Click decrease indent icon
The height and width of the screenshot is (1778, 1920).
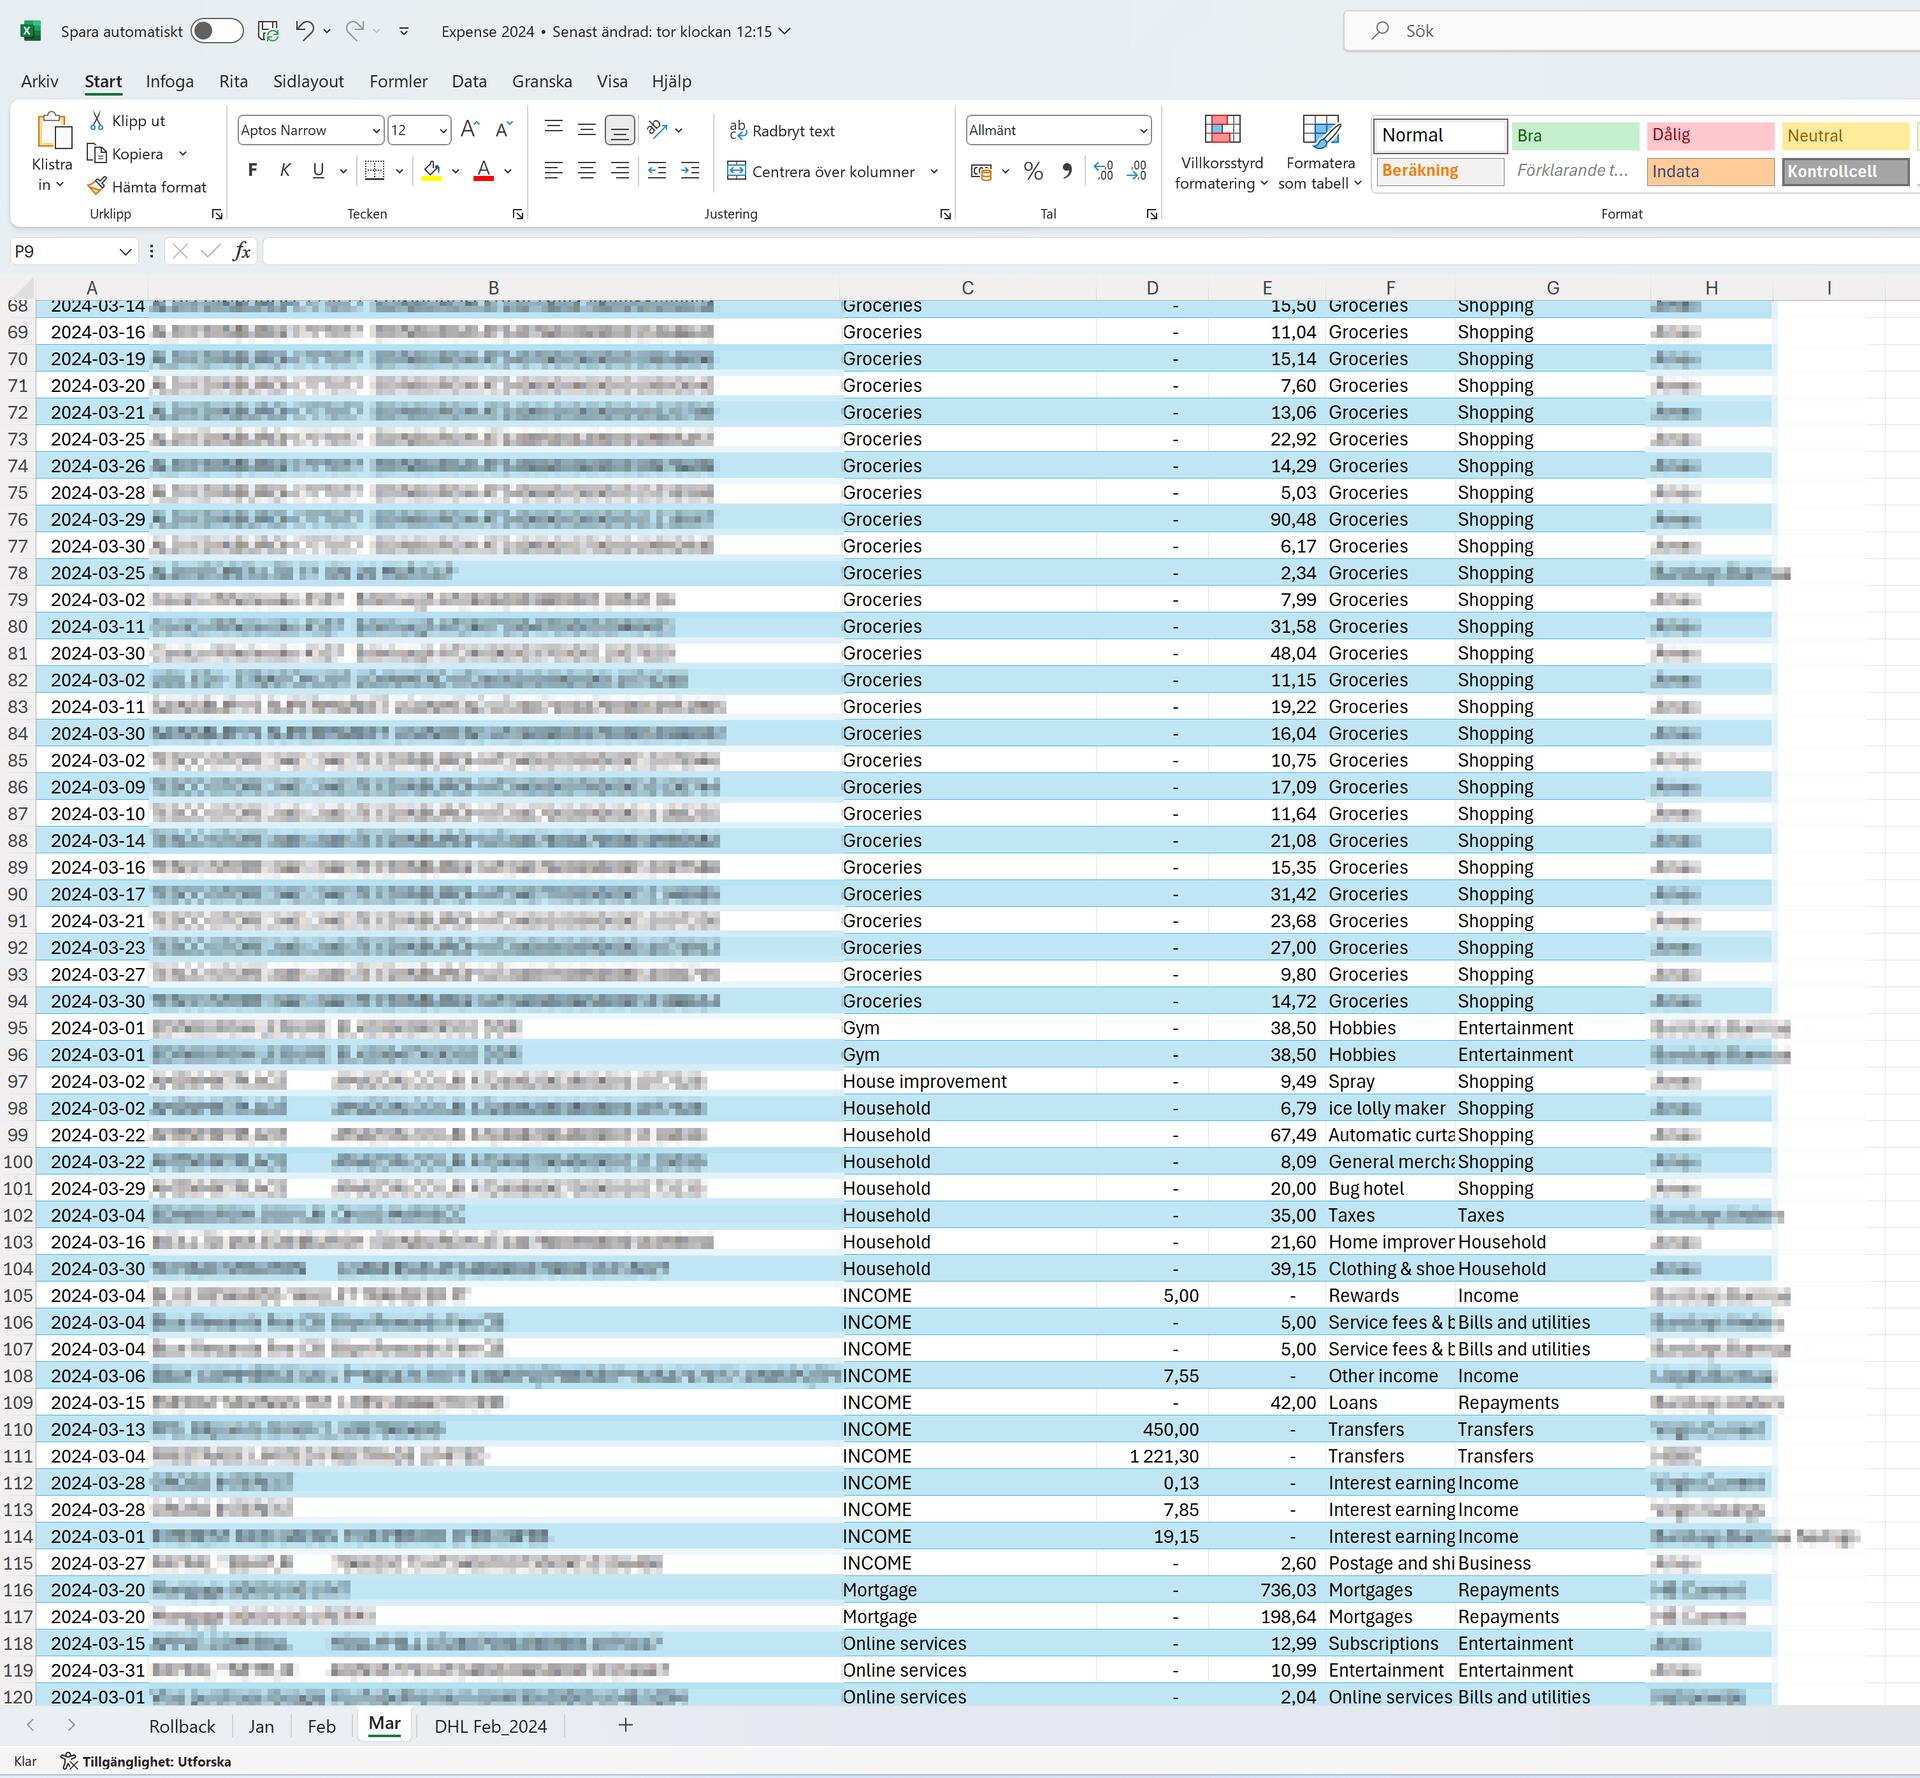click(x=657, y=171)
